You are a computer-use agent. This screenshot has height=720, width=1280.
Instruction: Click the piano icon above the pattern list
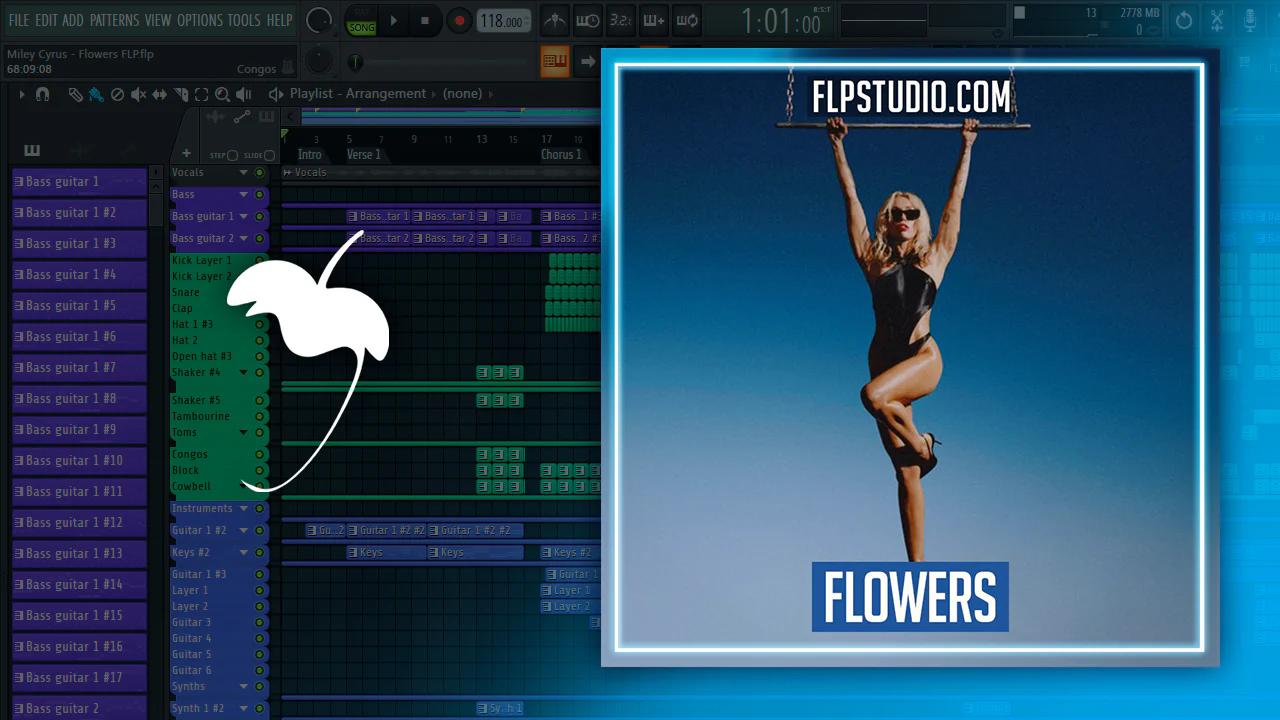(32, 151)
